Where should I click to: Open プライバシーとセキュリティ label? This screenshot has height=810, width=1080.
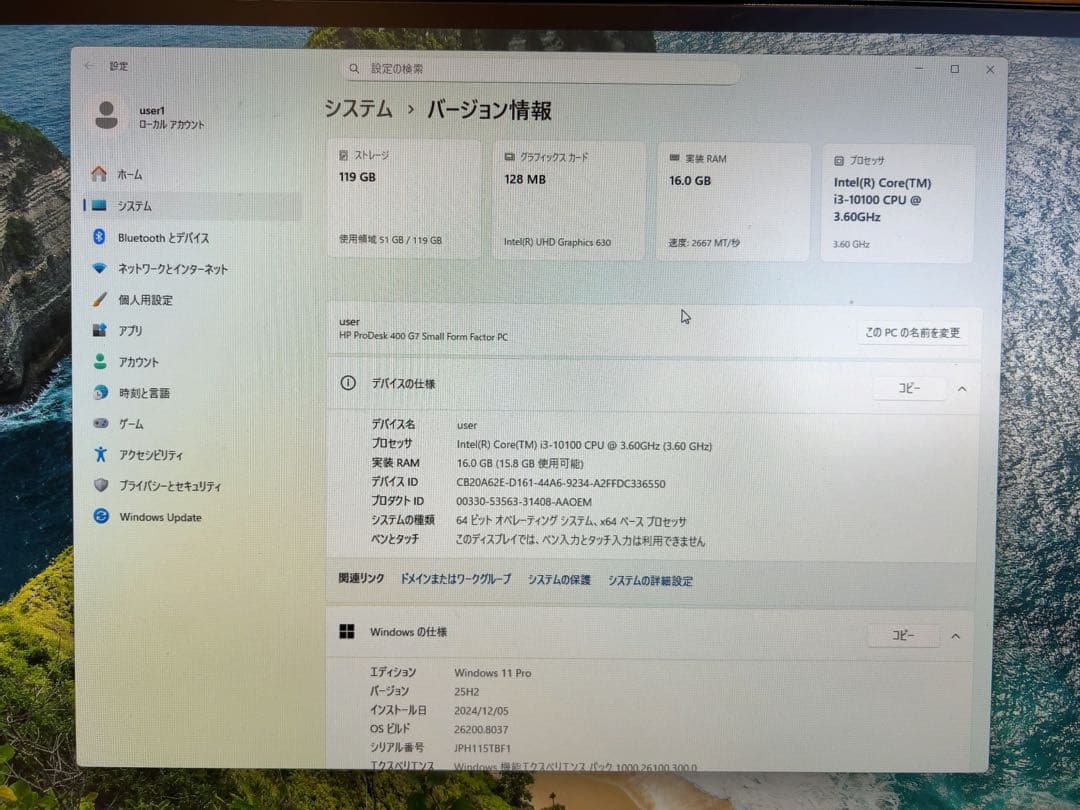click(x=170, y=486)
